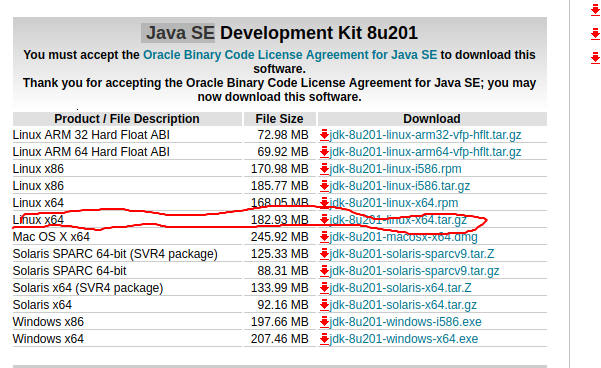
Task: Select the Product / File Description column header
Action: click(127, 119)
